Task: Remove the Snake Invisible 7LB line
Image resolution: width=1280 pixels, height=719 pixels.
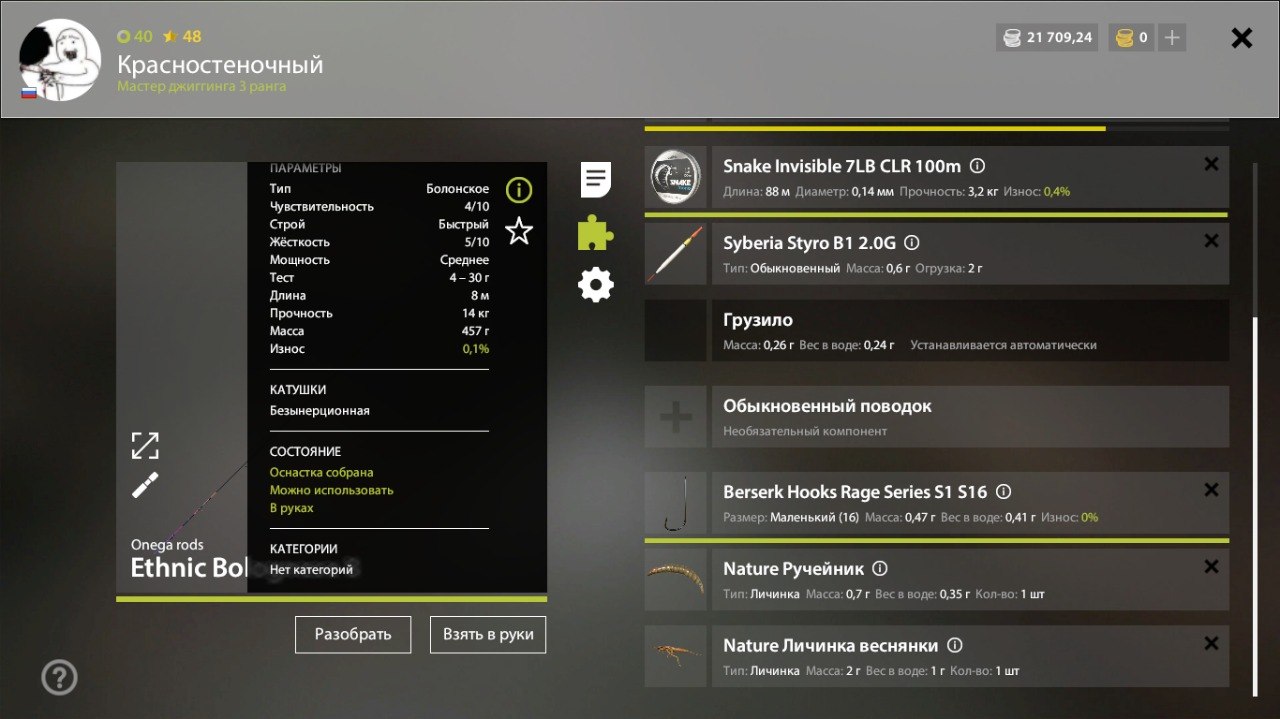Action: coord(1211,164)
